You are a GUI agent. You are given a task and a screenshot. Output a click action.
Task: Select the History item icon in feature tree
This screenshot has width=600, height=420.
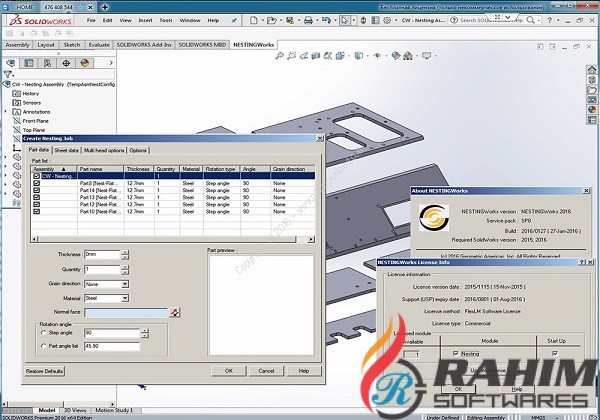tap(16, 91)
